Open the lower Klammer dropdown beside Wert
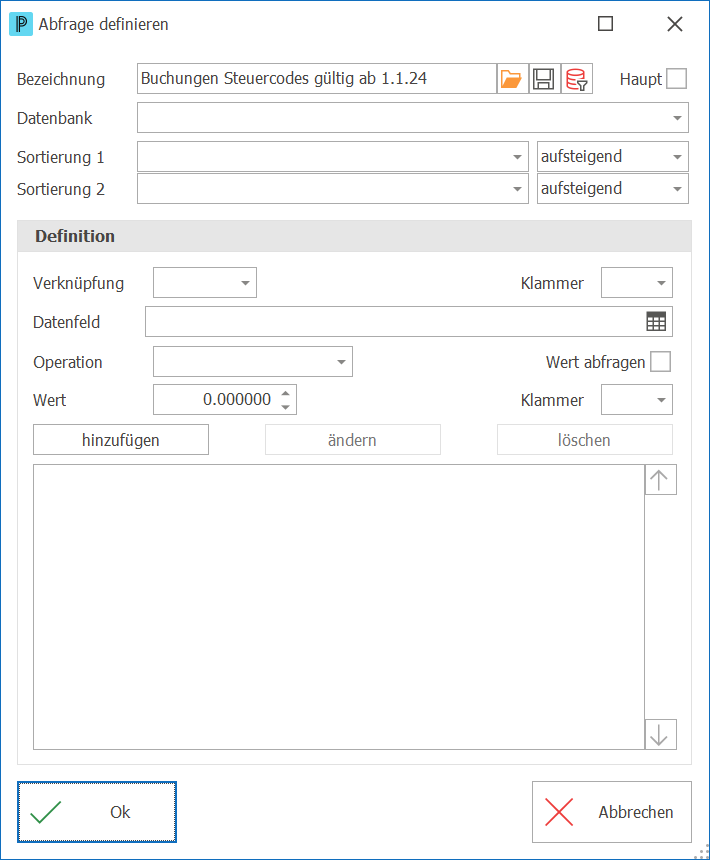Viewport: 710px width, 860px height. pyautogui.click(x=637, y=399)
